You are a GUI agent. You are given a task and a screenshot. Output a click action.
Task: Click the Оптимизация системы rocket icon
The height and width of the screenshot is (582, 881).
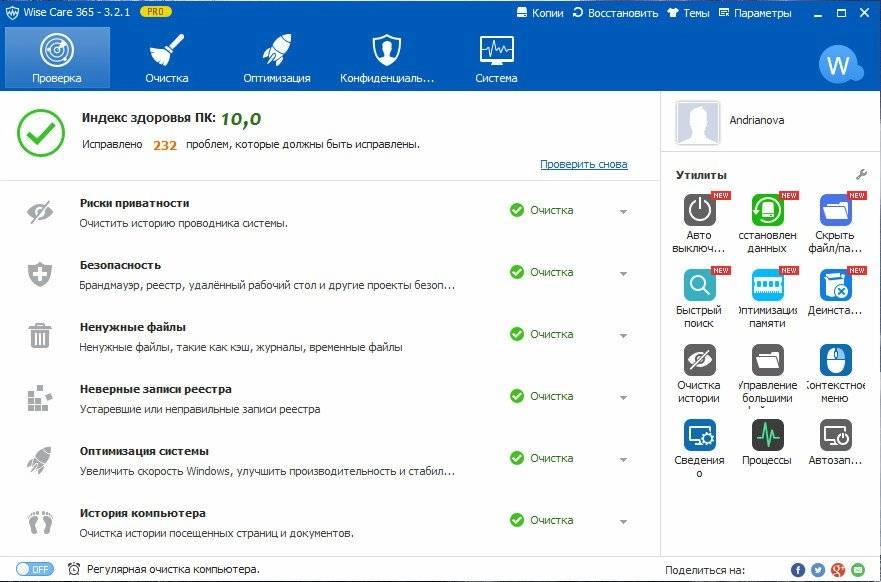(39, 460)
